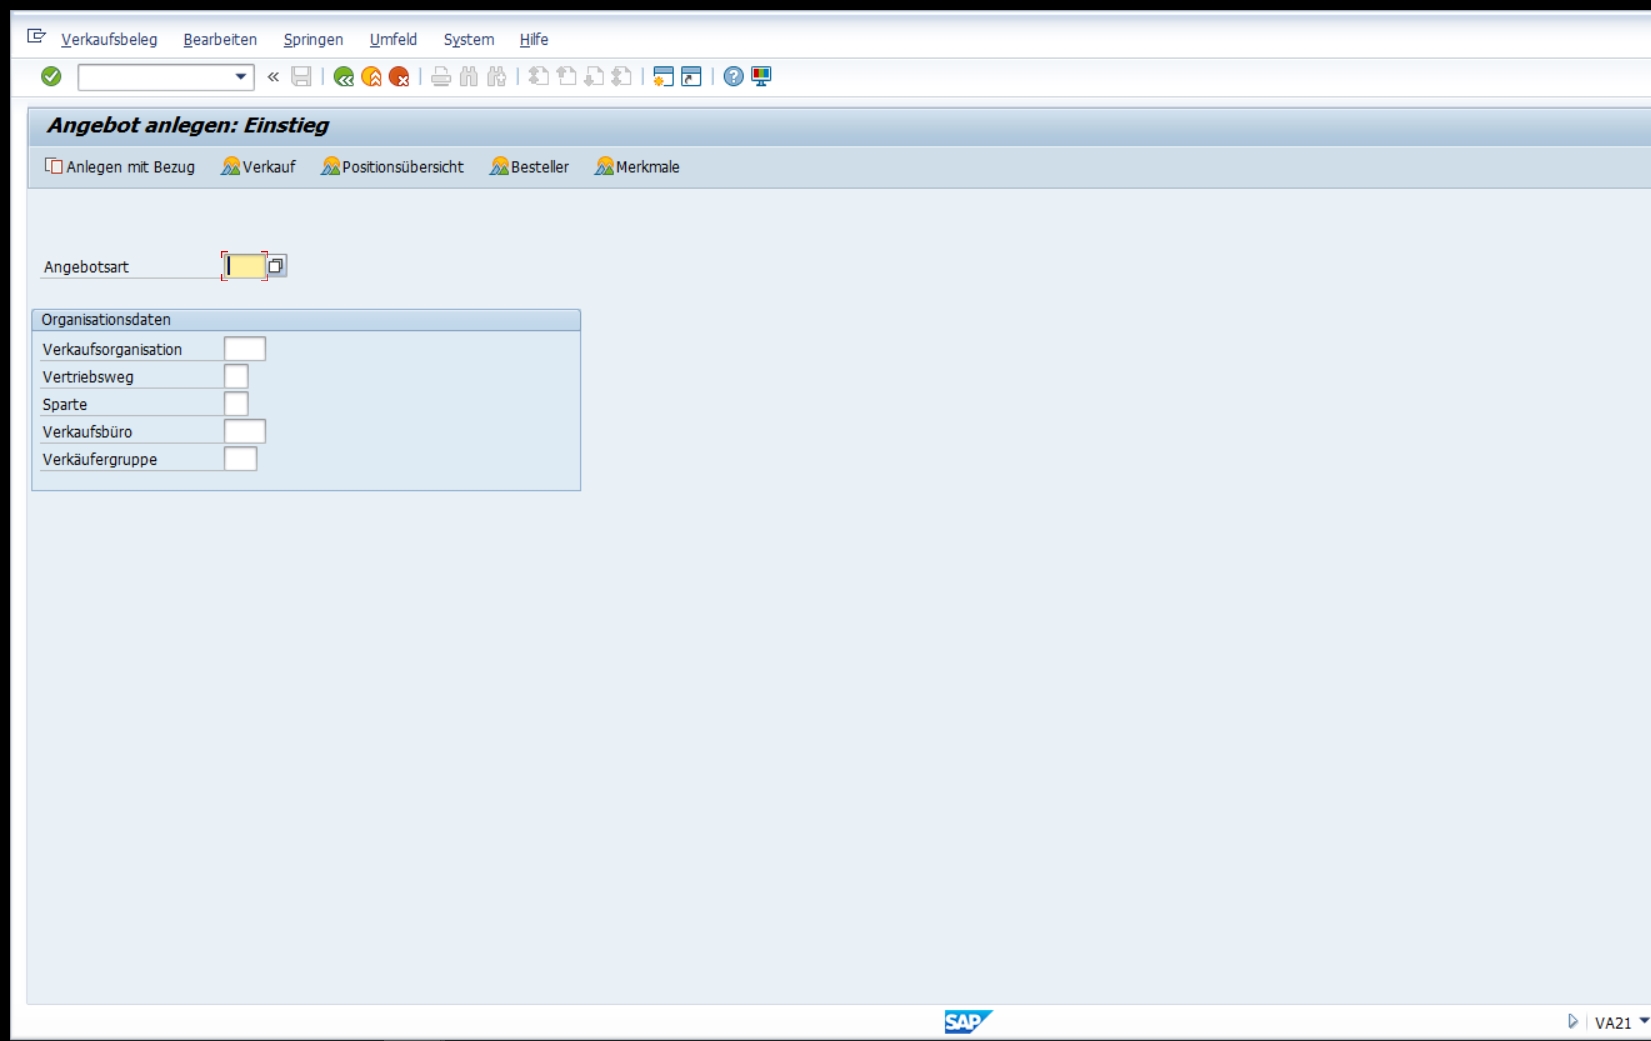Click the Verkaufsorganisation input field

pyautogui.click(x=244, y=349)
